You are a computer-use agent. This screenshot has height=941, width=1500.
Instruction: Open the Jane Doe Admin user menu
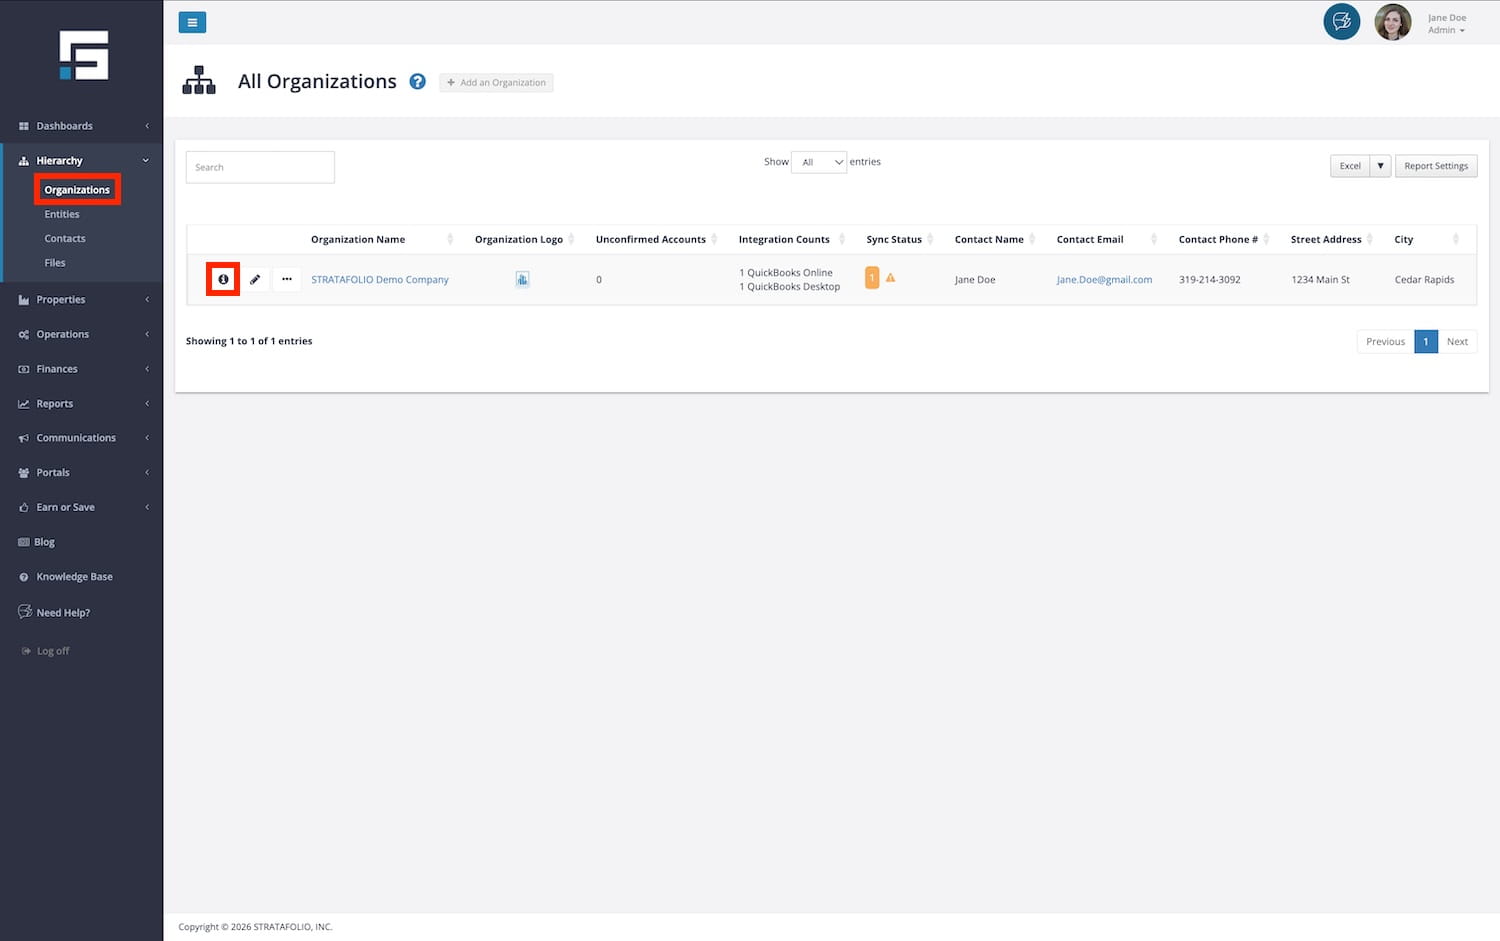point(1446,24)
